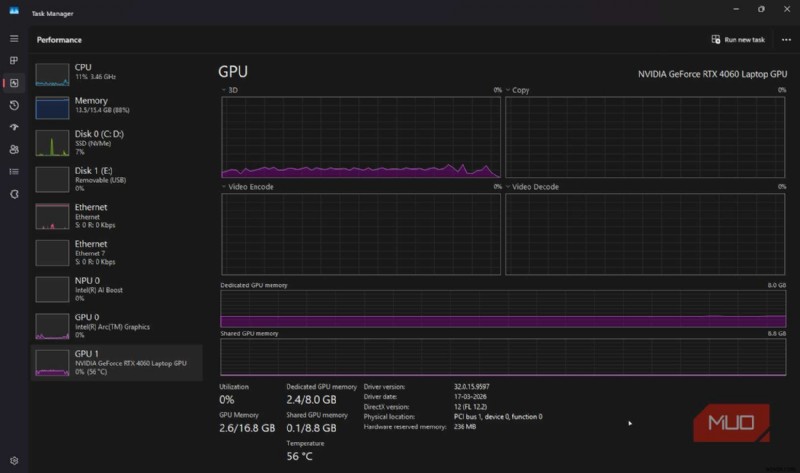Select Disk 1 (E:) removable entry

(116, 180)
